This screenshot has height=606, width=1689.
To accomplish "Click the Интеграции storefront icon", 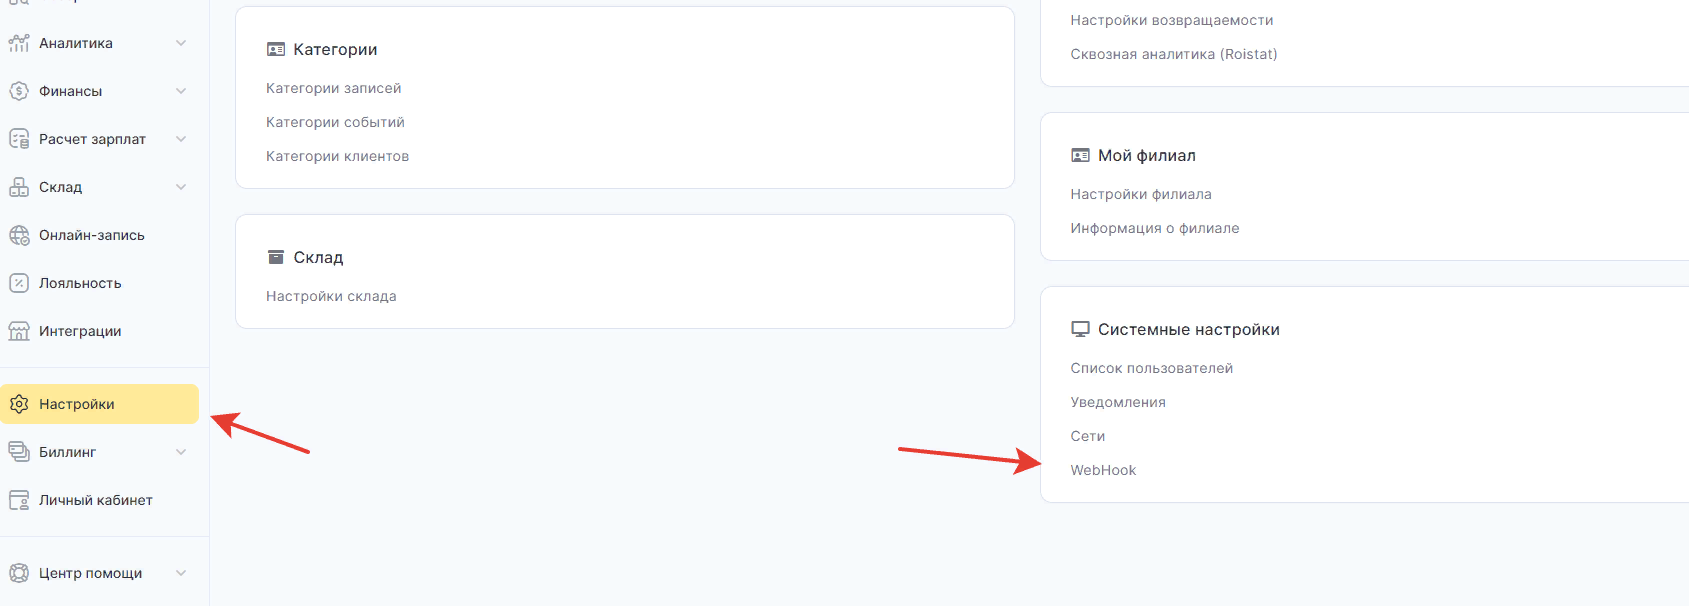I will tap(19, 331).
